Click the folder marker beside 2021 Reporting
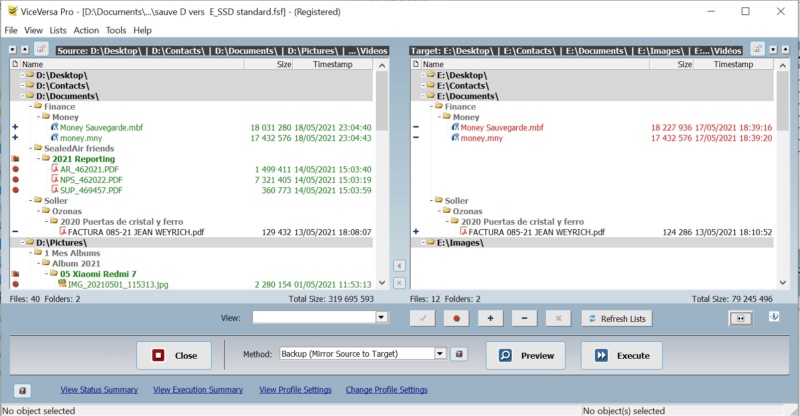This screenshot has width=800, height=416. tap(16, 159)
